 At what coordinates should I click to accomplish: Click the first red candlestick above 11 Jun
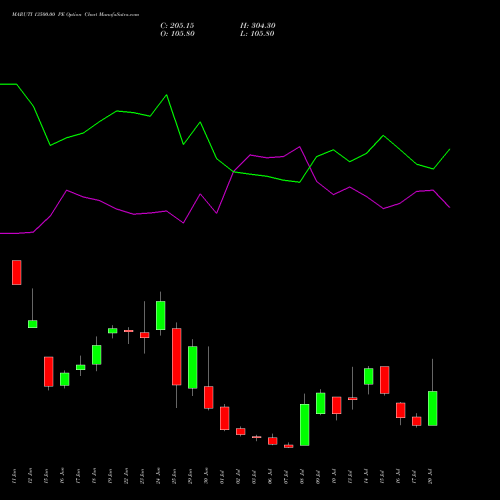17,272
